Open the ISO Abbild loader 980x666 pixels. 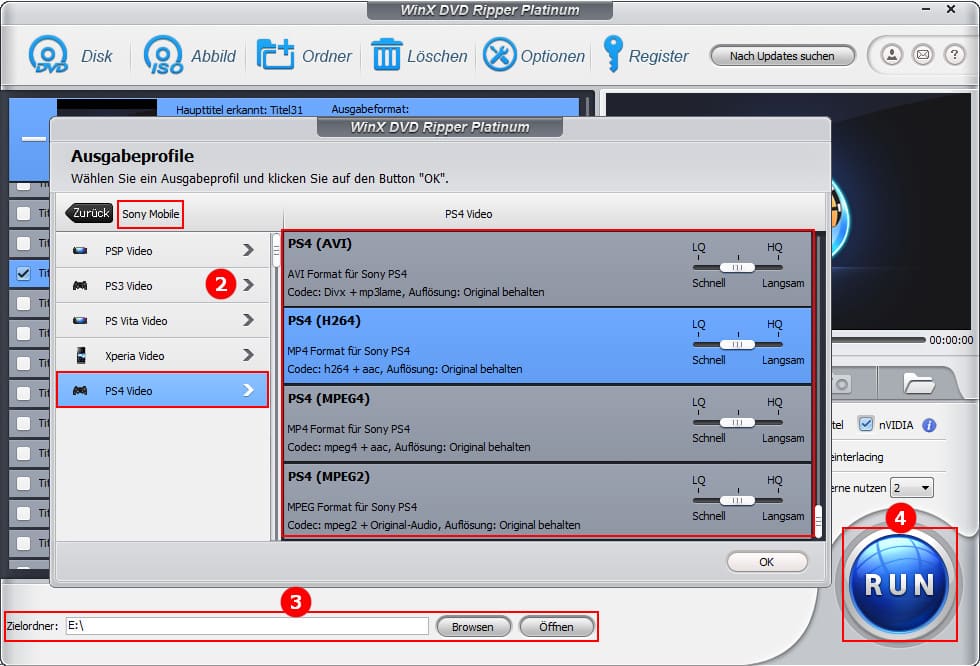tap(164, 55)
